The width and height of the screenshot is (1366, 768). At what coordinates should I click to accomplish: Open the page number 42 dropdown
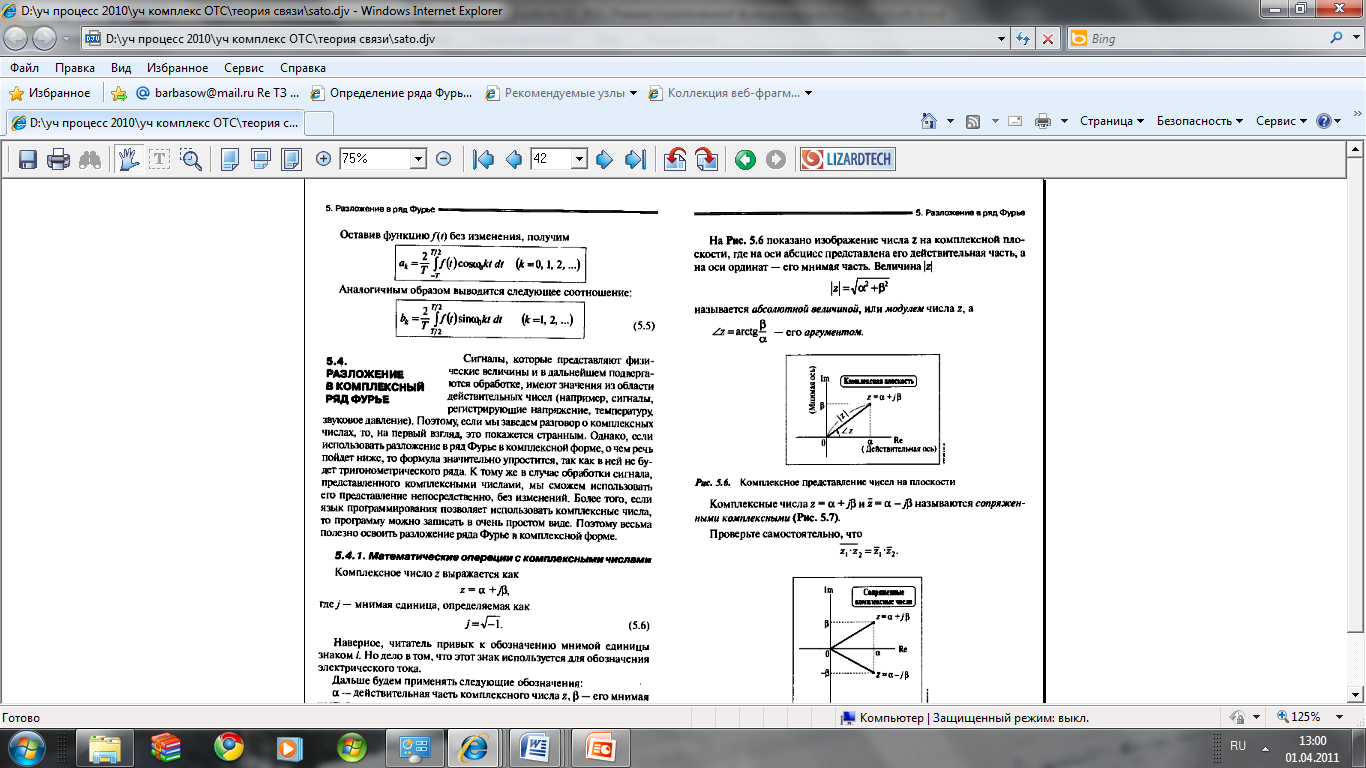578,159
